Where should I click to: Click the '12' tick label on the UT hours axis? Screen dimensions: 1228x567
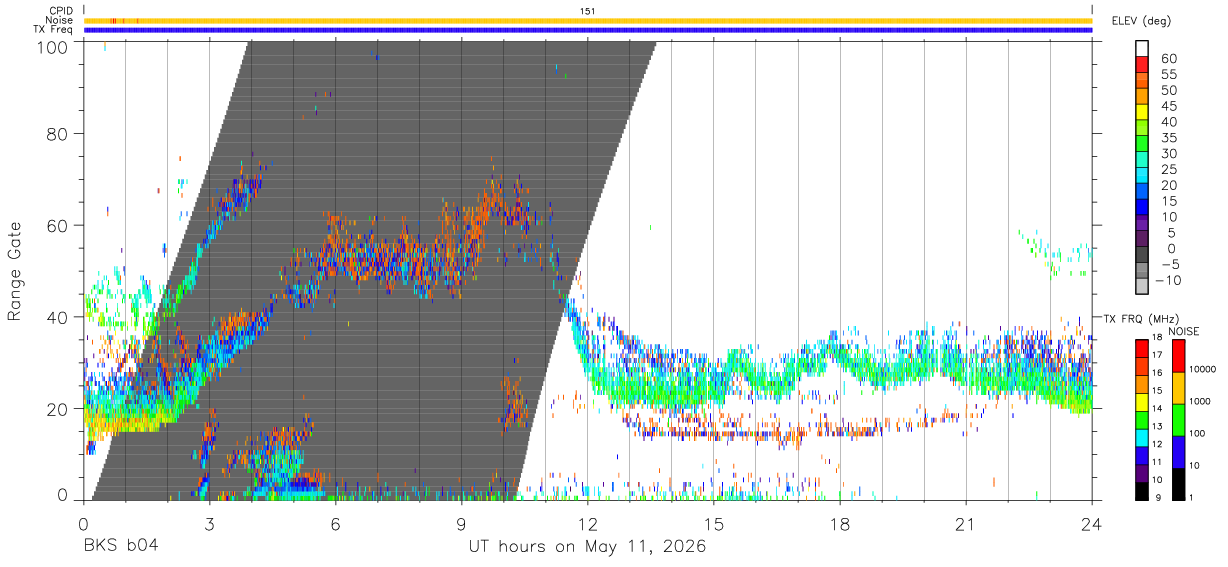588,524
